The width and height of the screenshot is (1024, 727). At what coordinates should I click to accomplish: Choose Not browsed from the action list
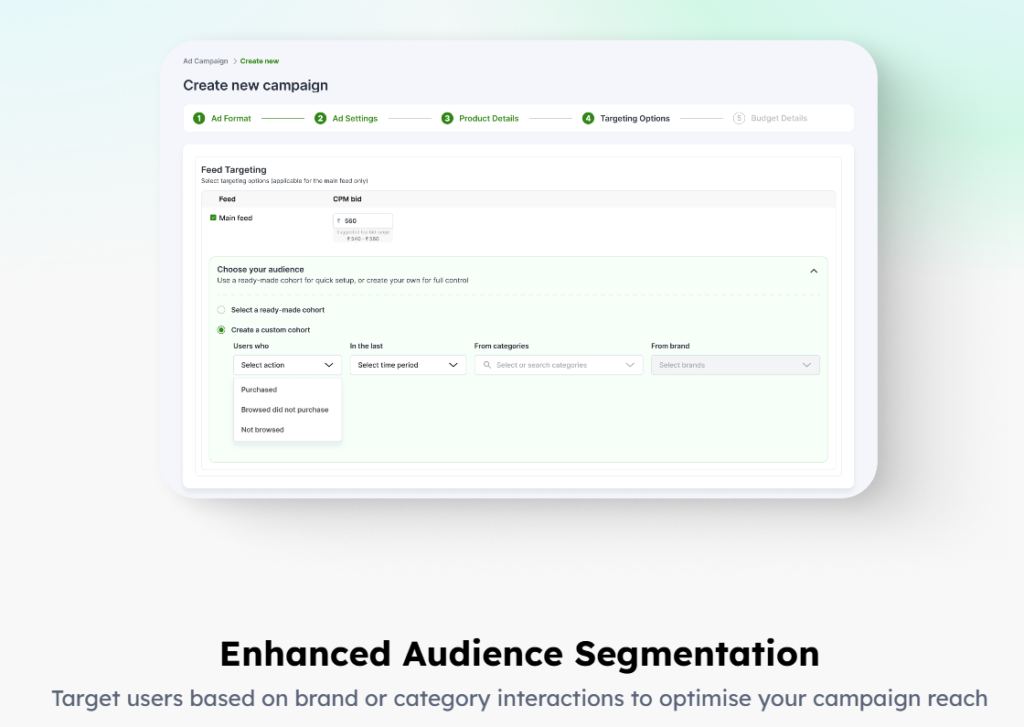point(263,430)
